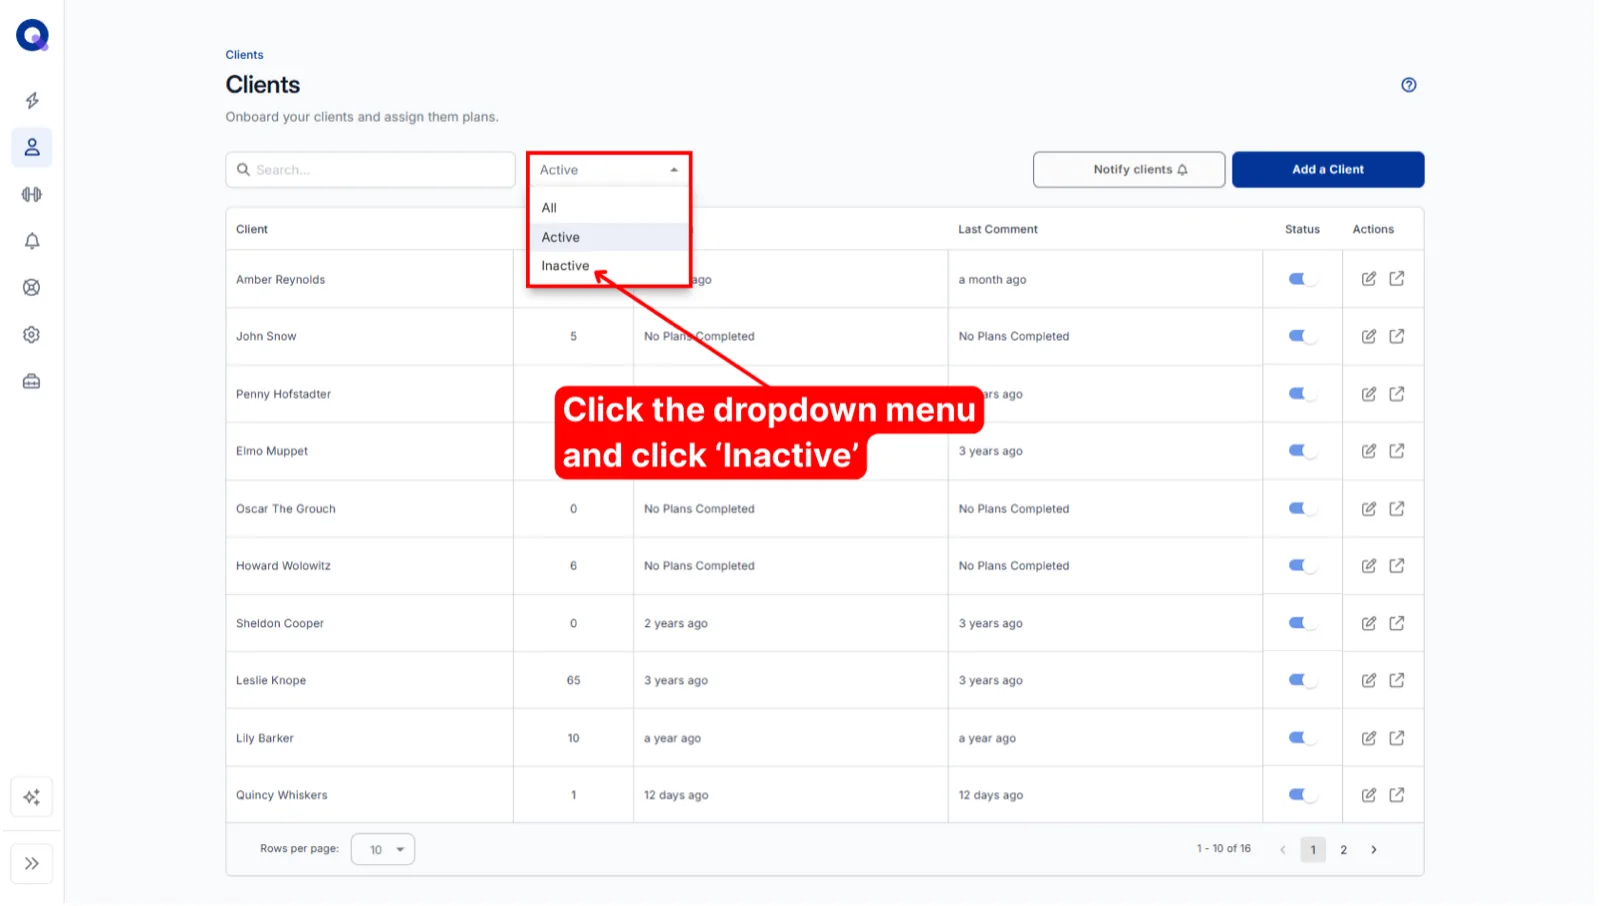Screen dimensions: 1600x906
Task: Open the Clients person icon in the sidebar
Action: point(32,147)
